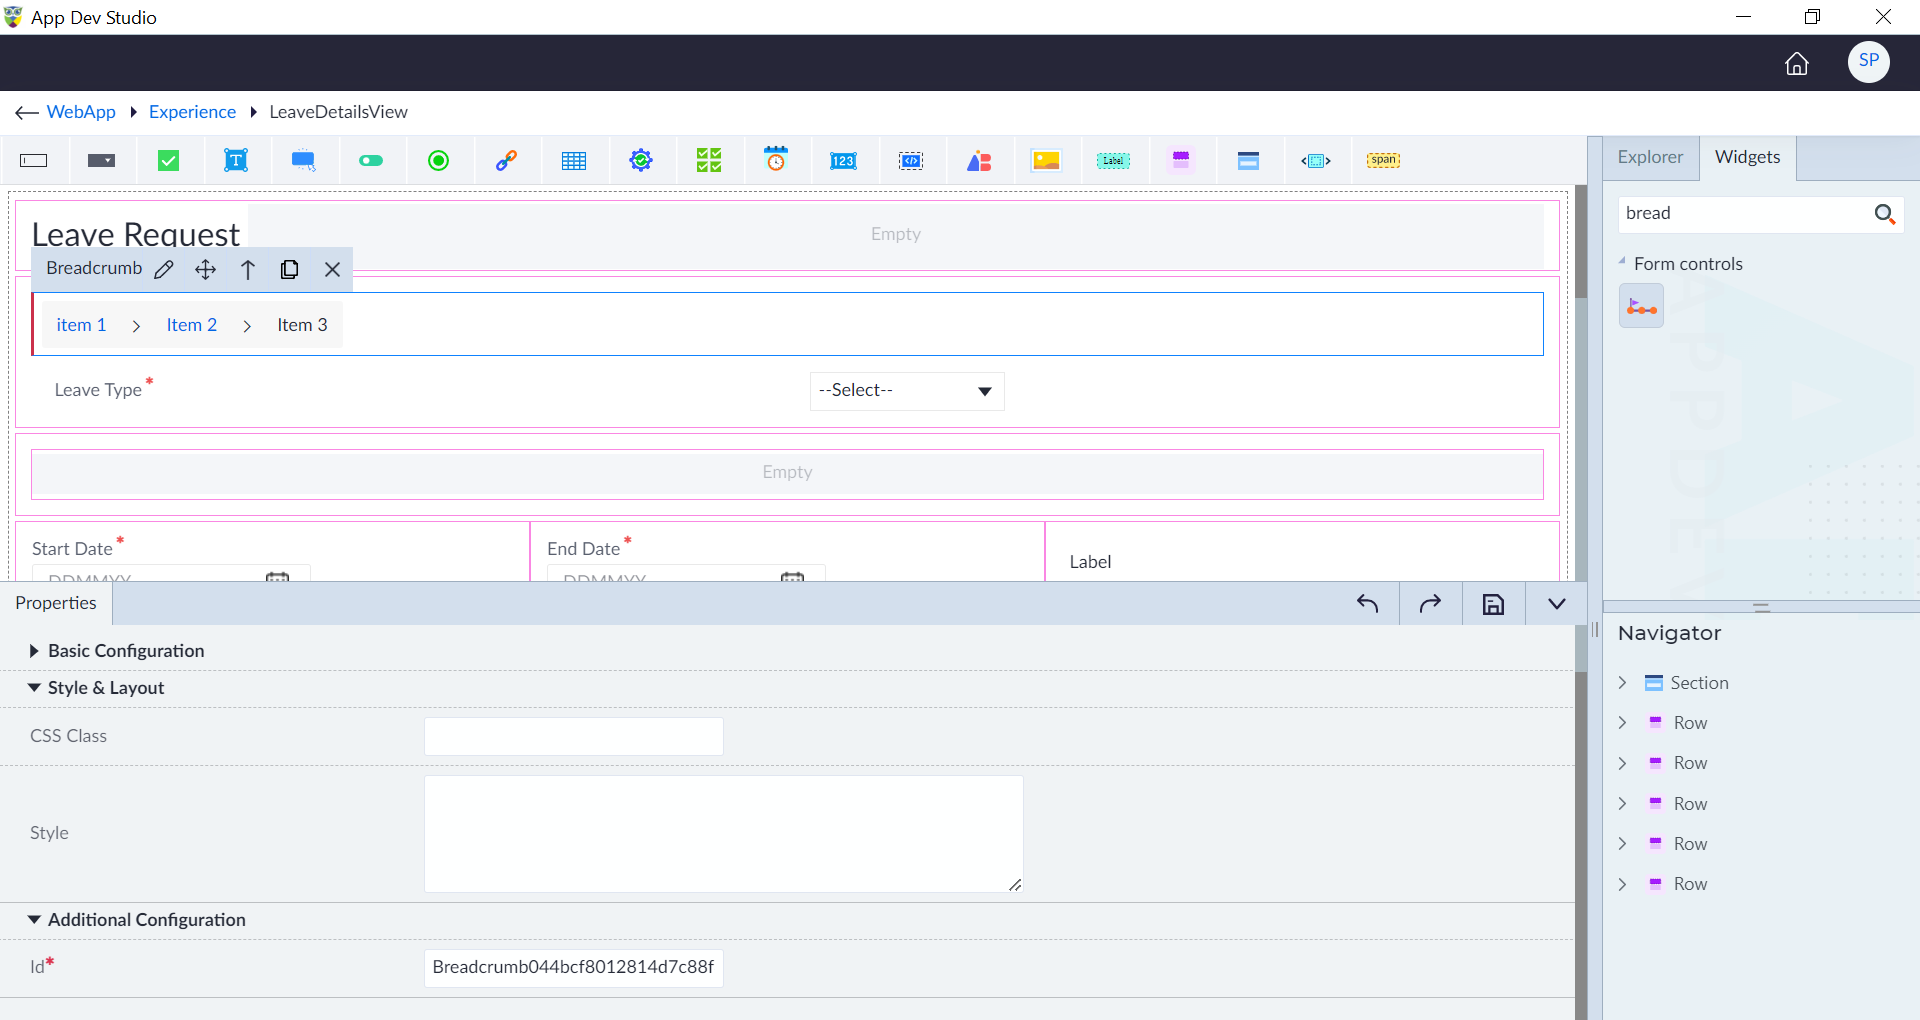Click the Id field with Breadcrumb044bcf value

(574, 968)
